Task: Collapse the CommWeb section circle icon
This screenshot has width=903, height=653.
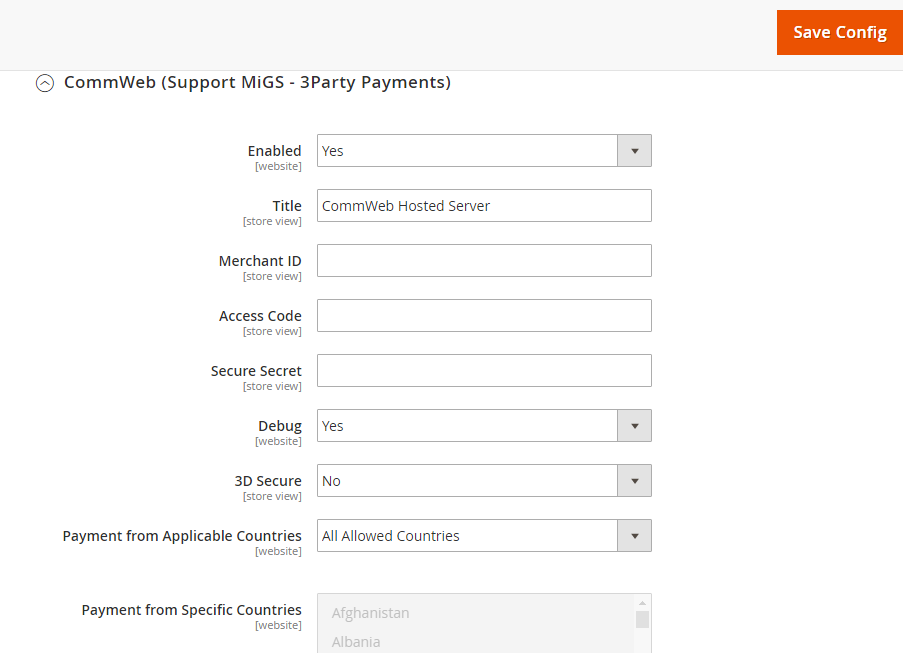Action: pyautogui.click(x=45, y=83)
